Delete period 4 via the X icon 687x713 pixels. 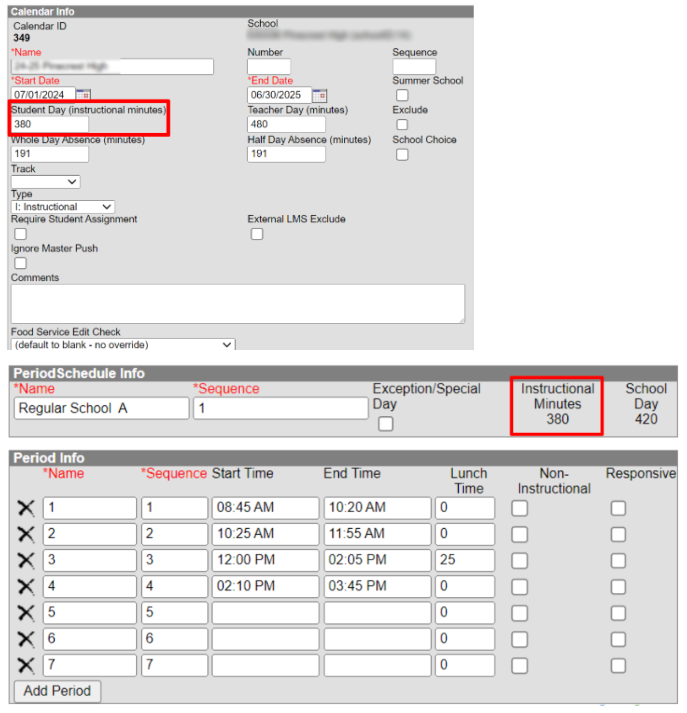pyautogui.click(x=26, y=586)
